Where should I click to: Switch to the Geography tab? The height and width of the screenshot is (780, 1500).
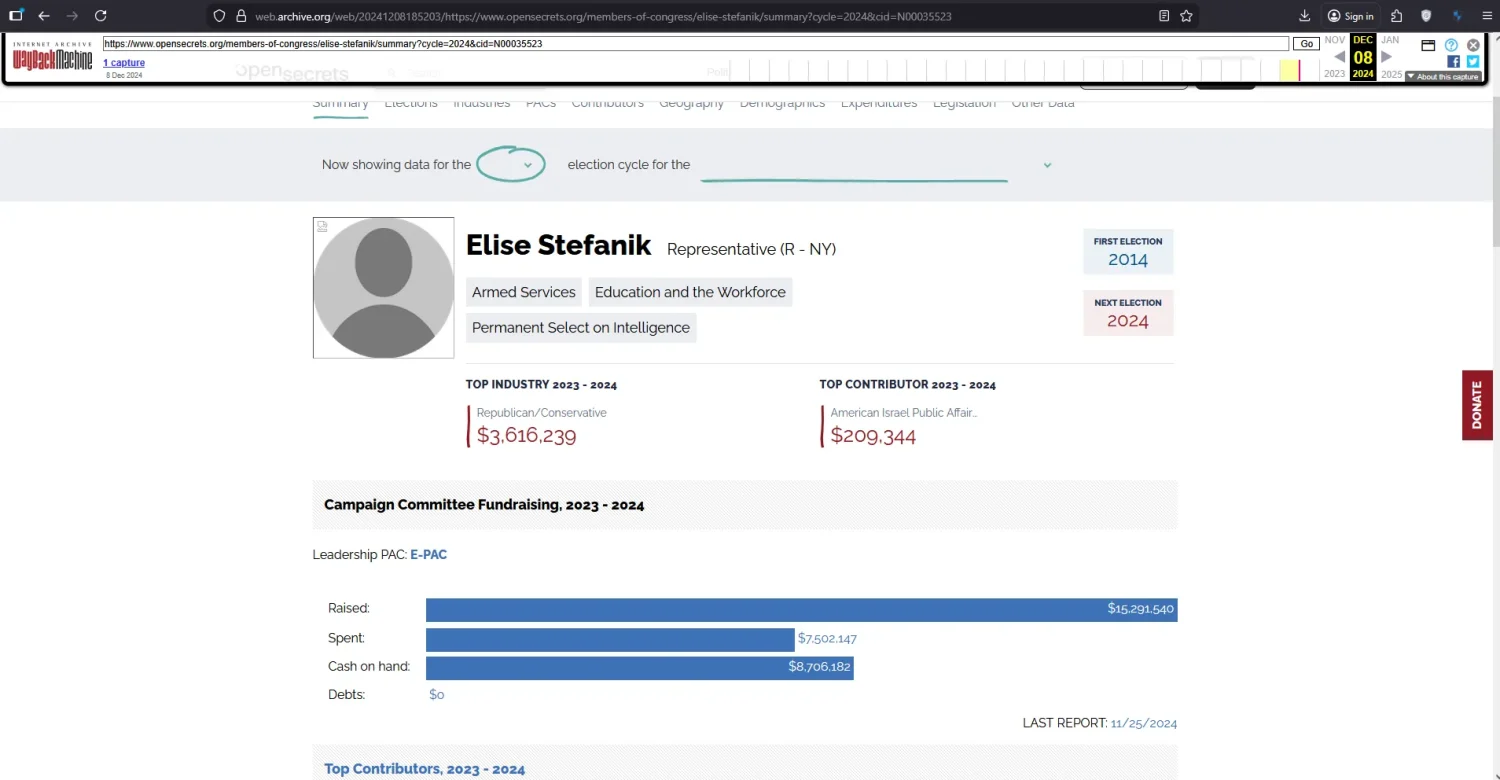coord(692,103)
